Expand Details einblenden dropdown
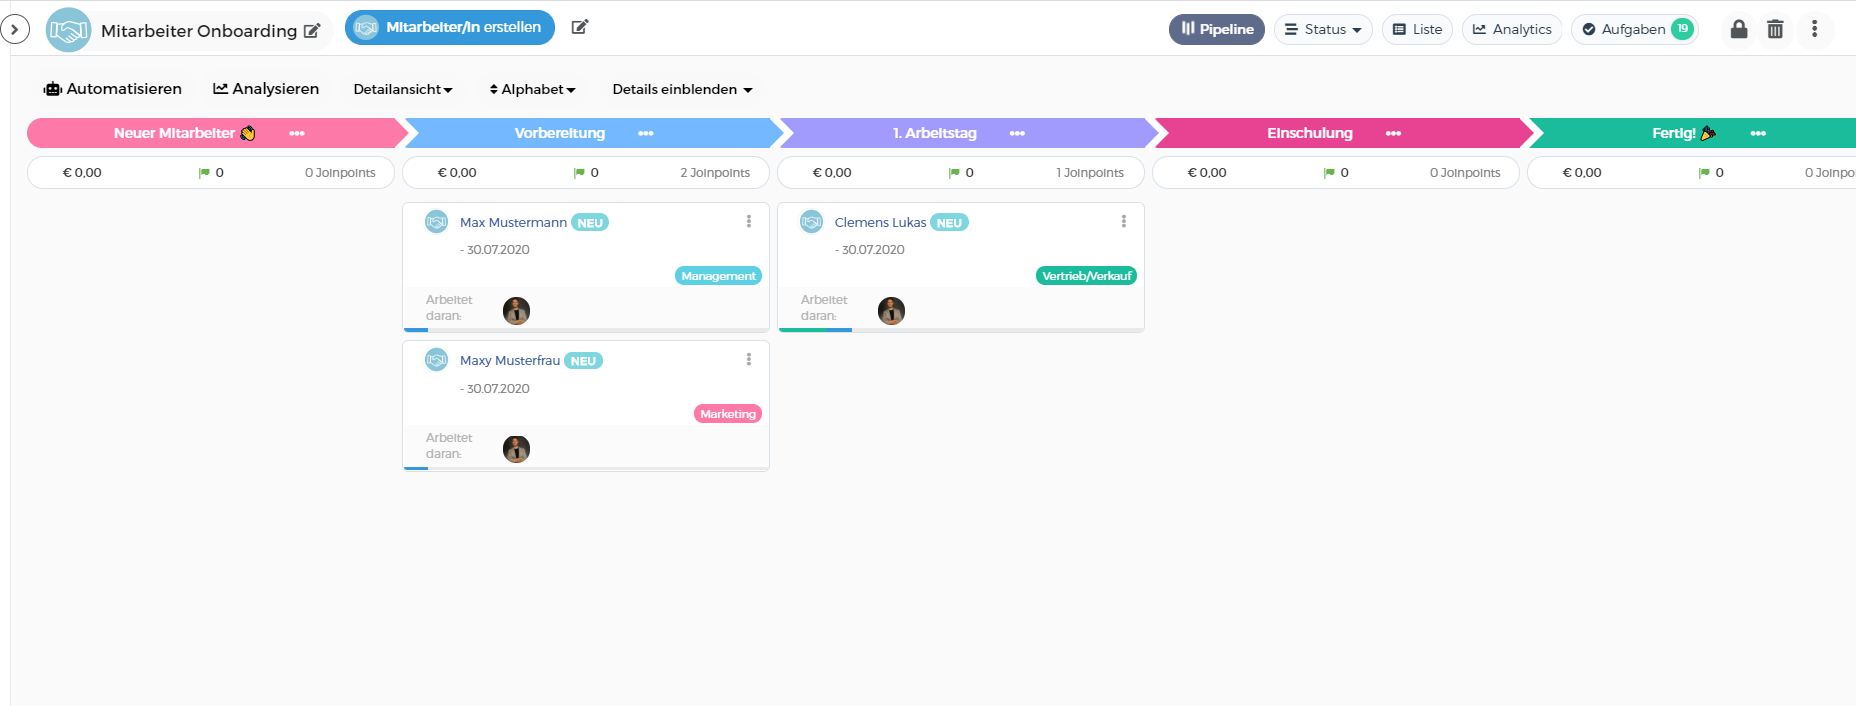This screenshot has width=1856, height=706. click(x=683, y=89)
